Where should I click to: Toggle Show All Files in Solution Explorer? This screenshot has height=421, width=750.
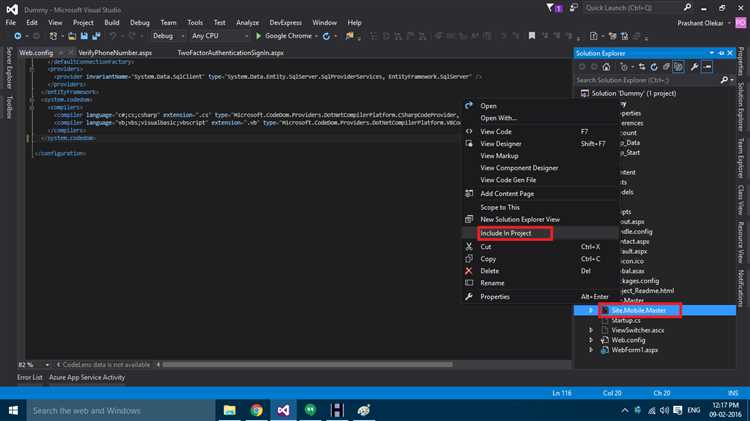(x=678, y=67)
